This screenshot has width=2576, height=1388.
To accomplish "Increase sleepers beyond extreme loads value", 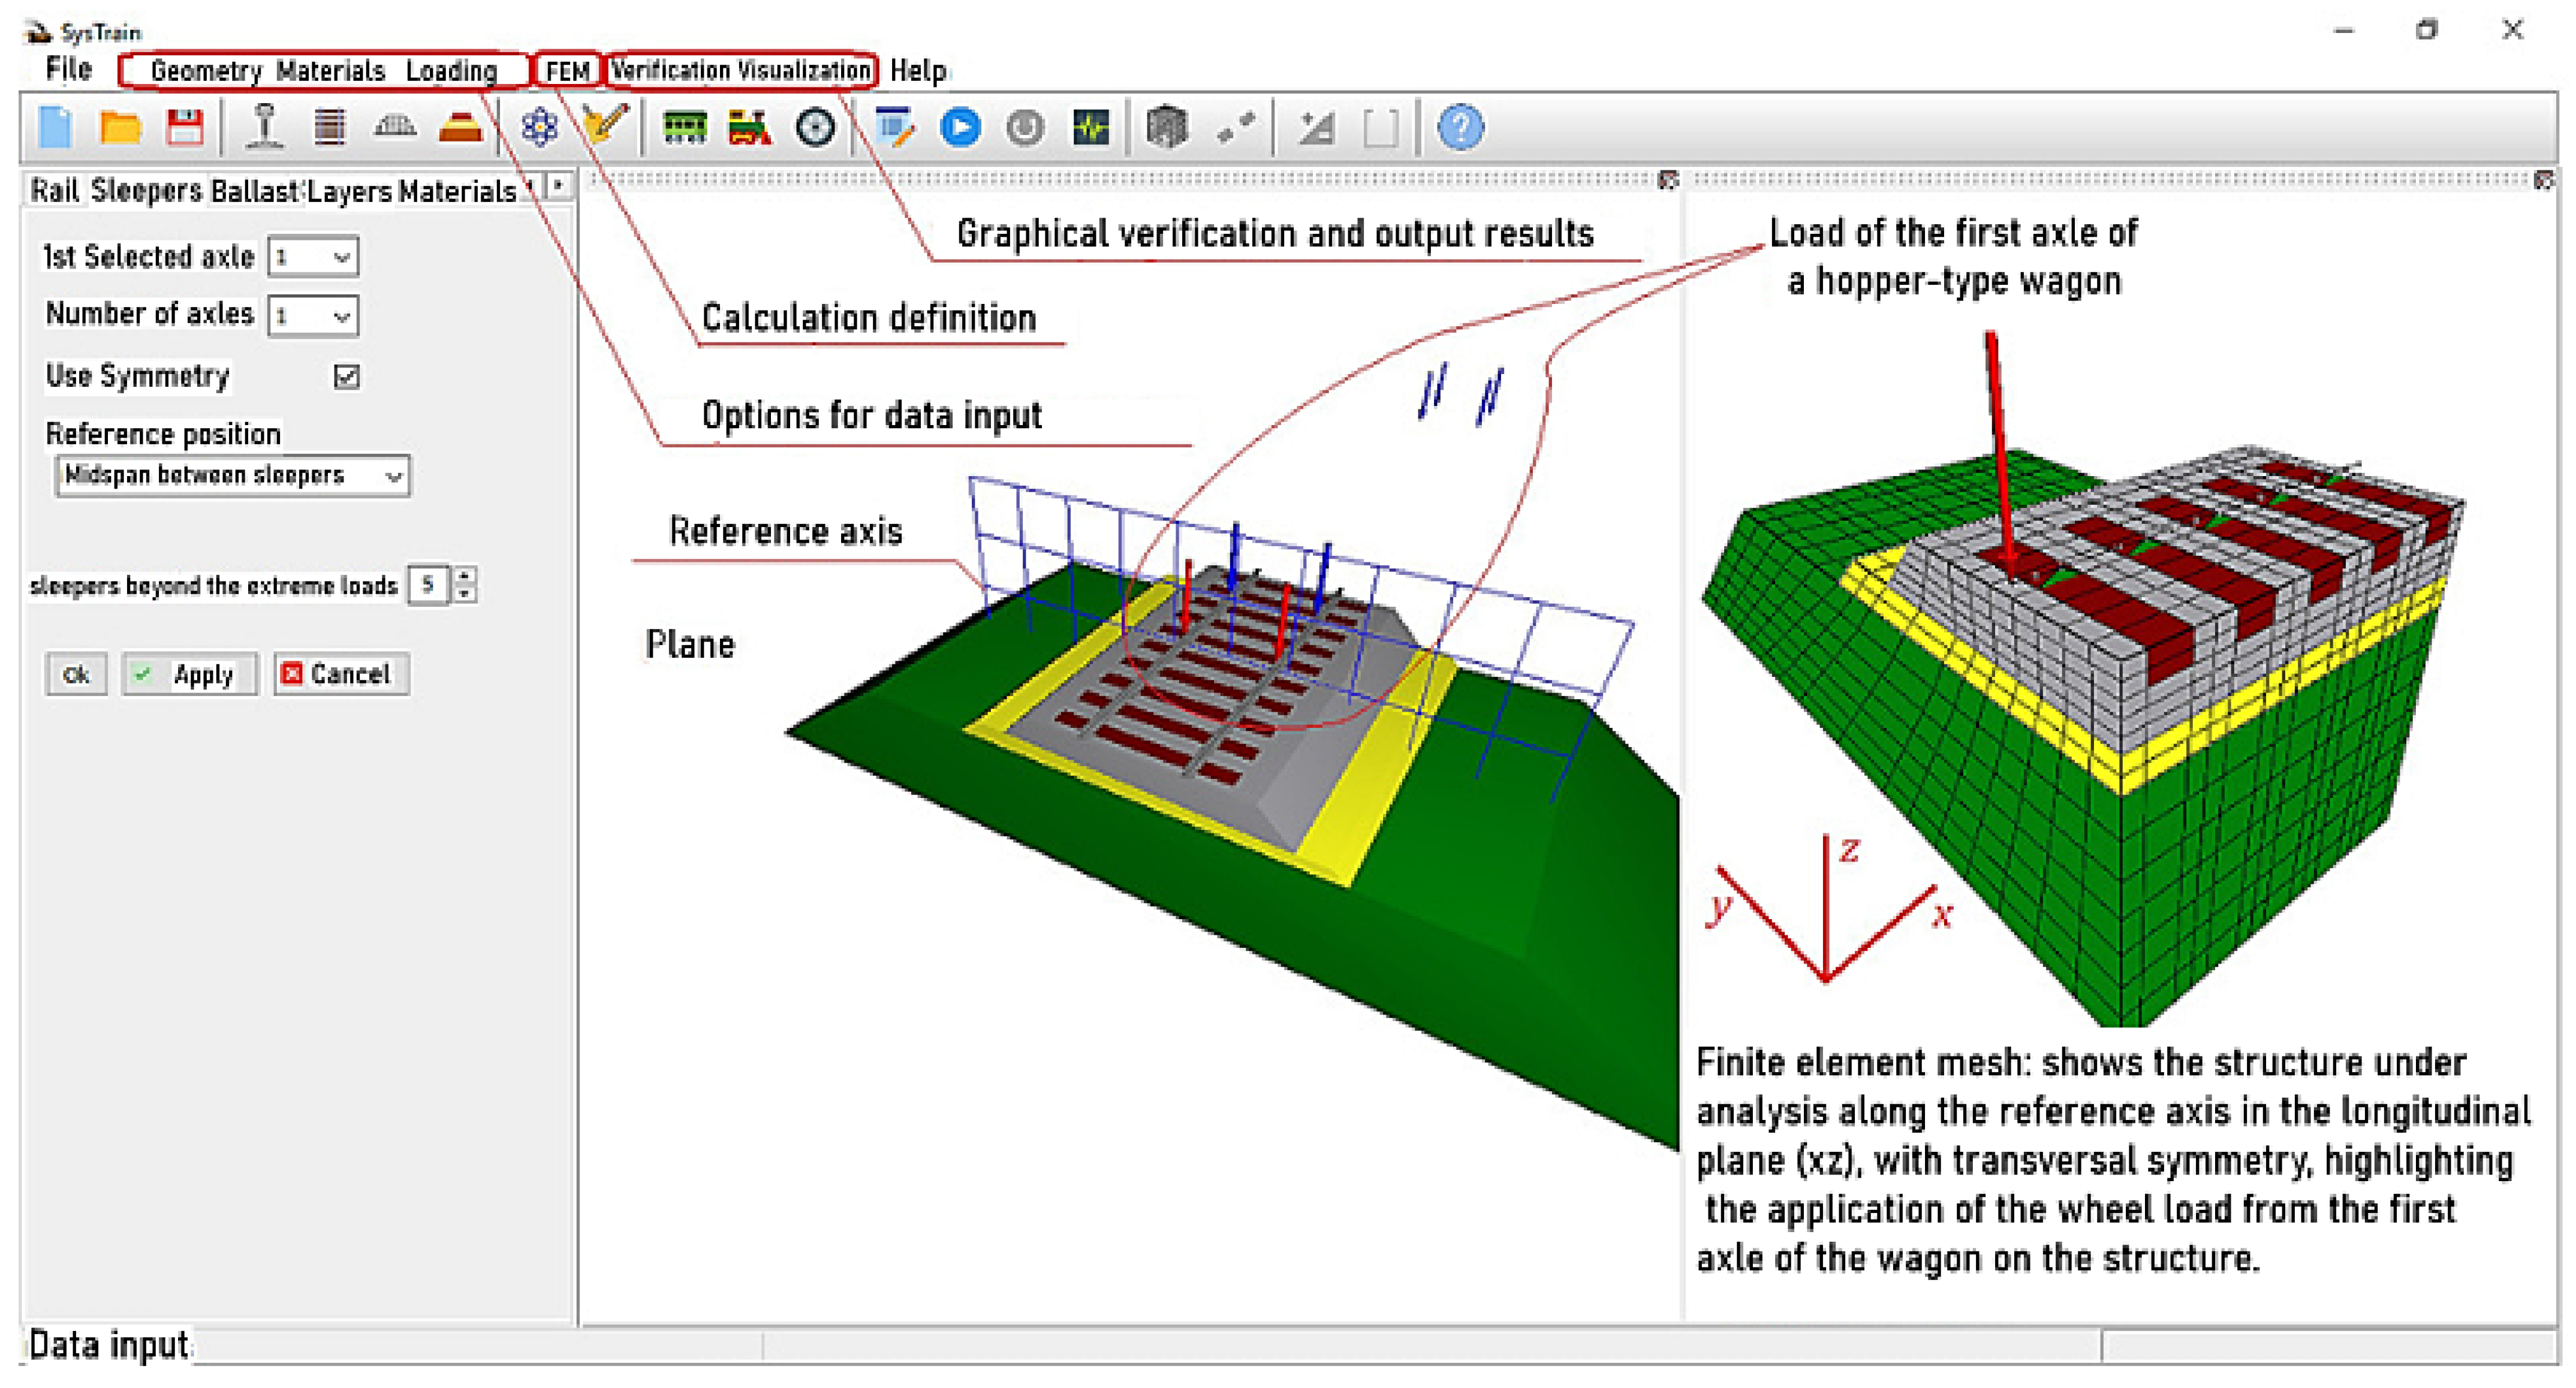I will (465, 576).
